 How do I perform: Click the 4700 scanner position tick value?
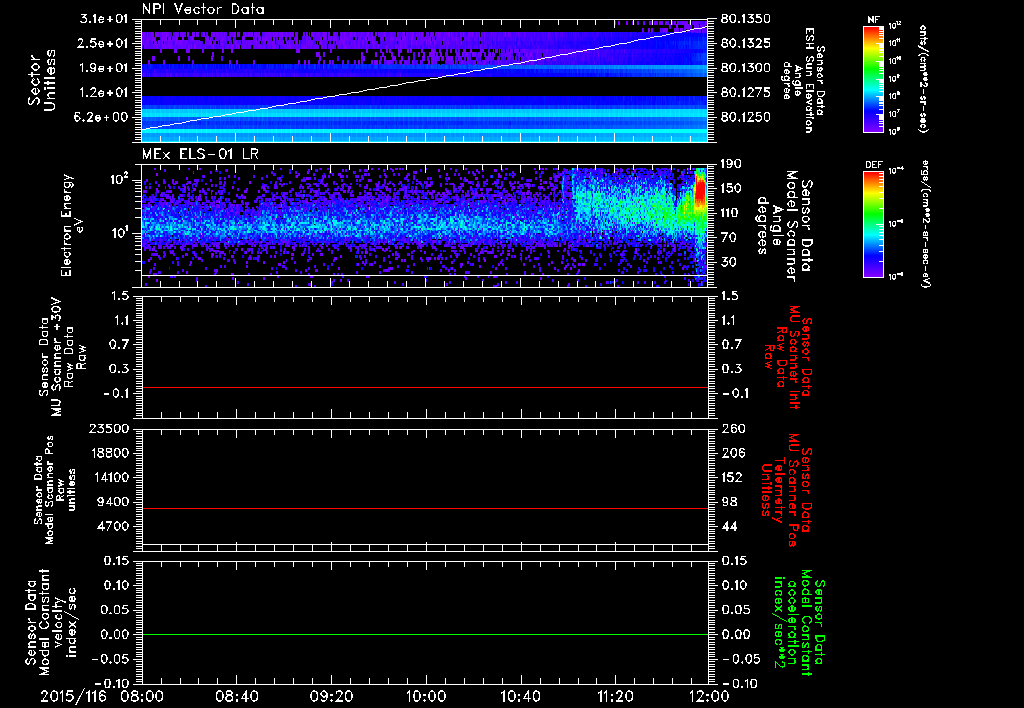tap(113, 526)
